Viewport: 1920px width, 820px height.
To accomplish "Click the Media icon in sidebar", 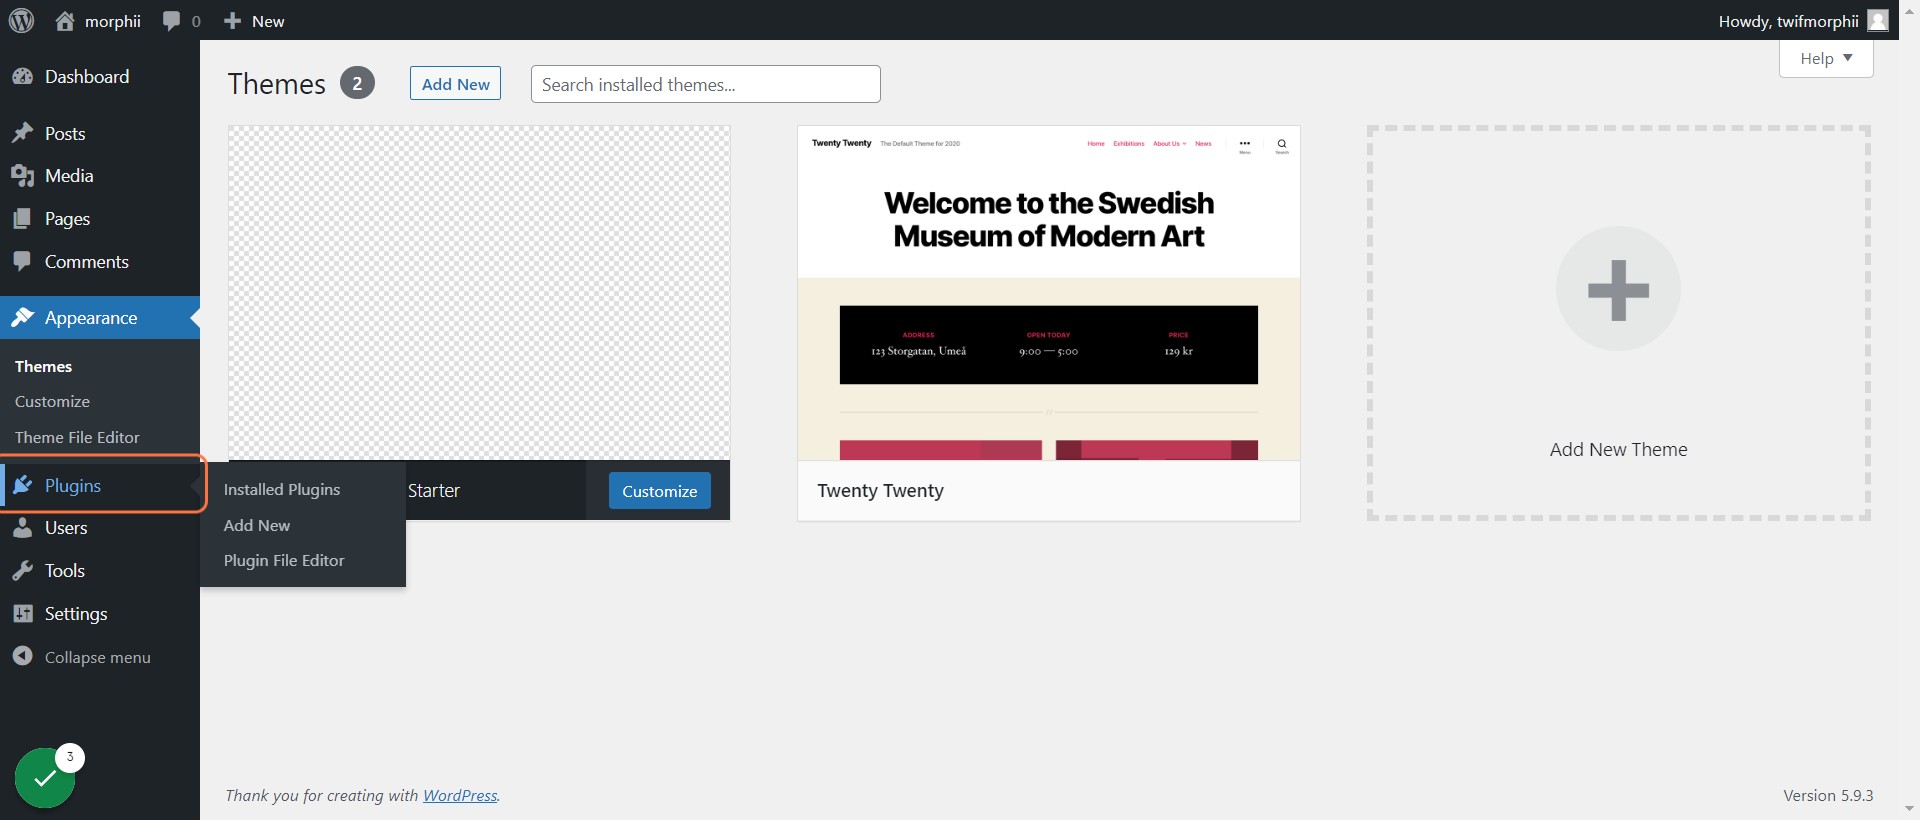I will [x=22, y=176].
